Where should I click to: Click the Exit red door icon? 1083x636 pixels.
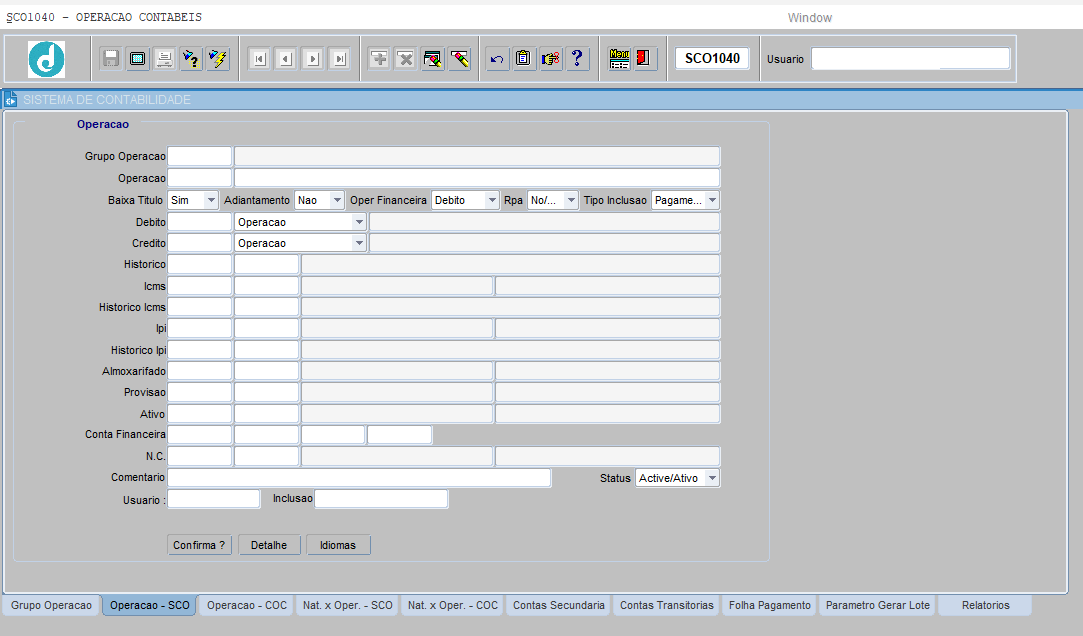click(x=644, y=59)
